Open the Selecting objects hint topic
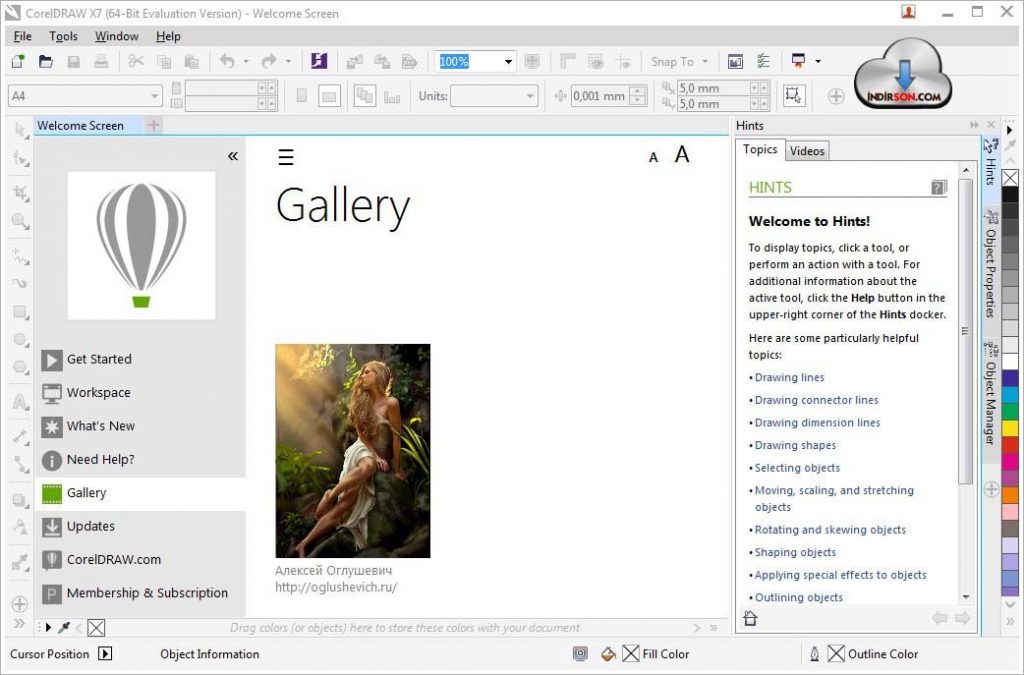The width and height of the screenshot is (1024, 675). tap(797, 468)
